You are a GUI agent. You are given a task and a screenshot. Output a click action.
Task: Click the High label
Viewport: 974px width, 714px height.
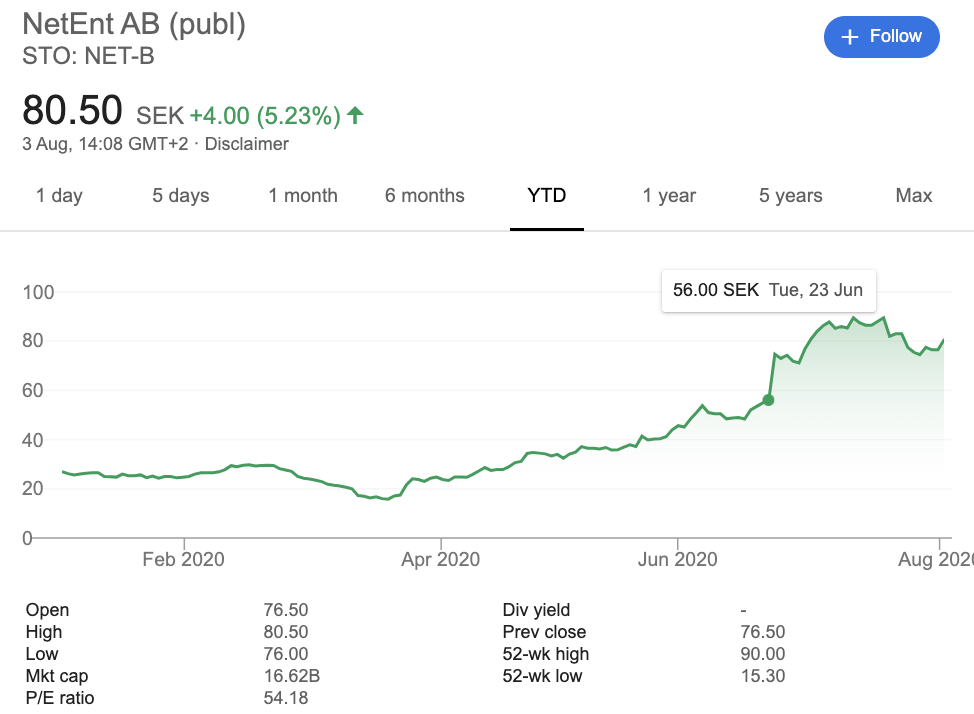44,632
